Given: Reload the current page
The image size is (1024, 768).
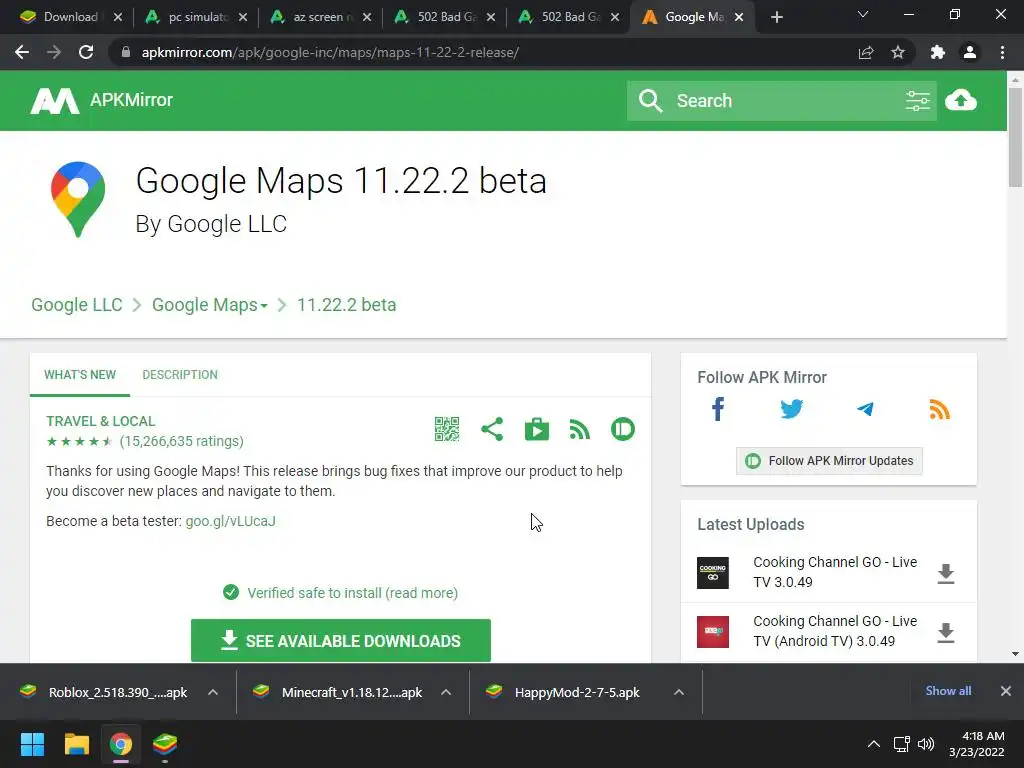Looking at the screenshot, I should pyautogui.click(x=86, y=52).
